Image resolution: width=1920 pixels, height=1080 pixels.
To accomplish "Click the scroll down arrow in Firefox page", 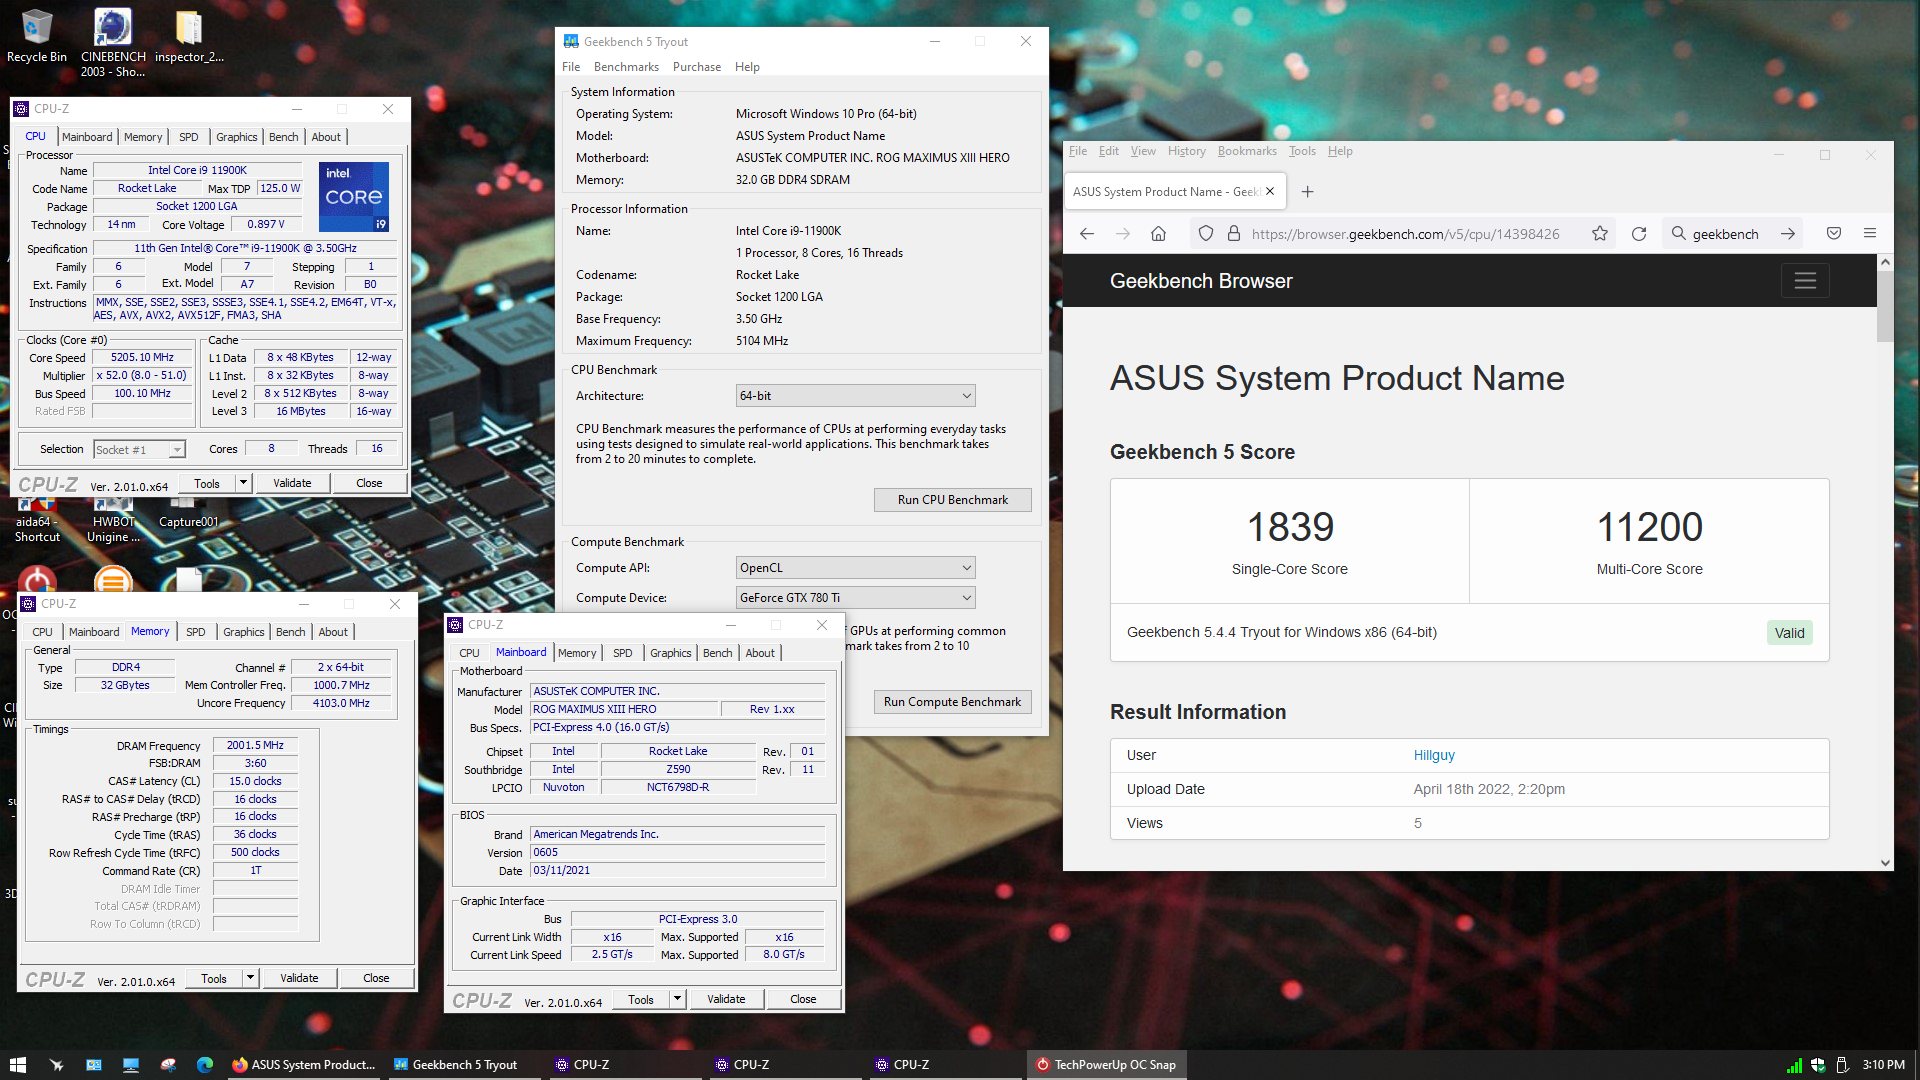I will point(1885,863).
